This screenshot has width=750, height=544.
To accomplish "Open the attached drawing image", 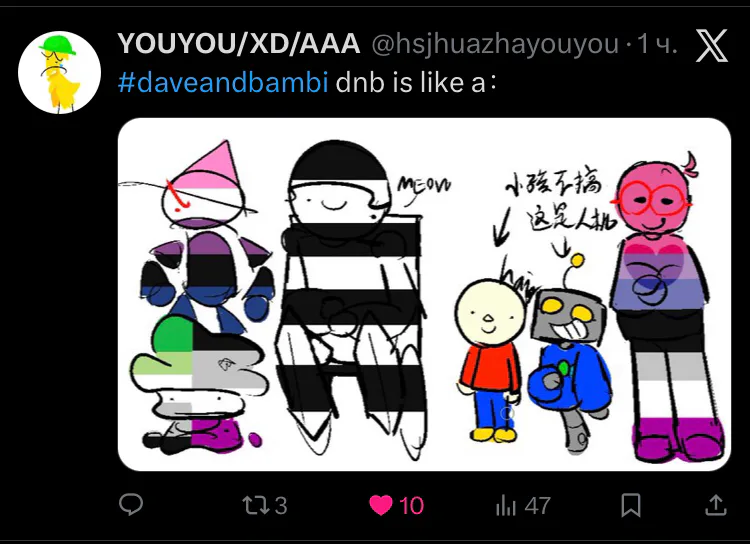I will tap(424, 294).
